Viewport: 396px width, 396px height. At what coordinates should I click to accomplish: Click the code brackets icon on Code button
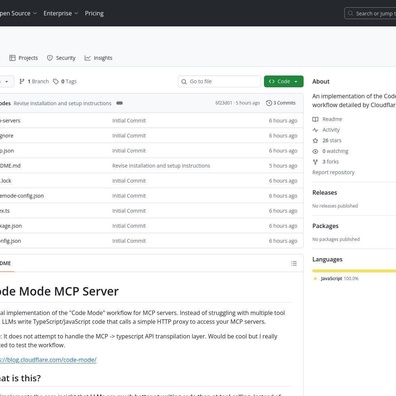pyautogui.click(x=272, y=81)
